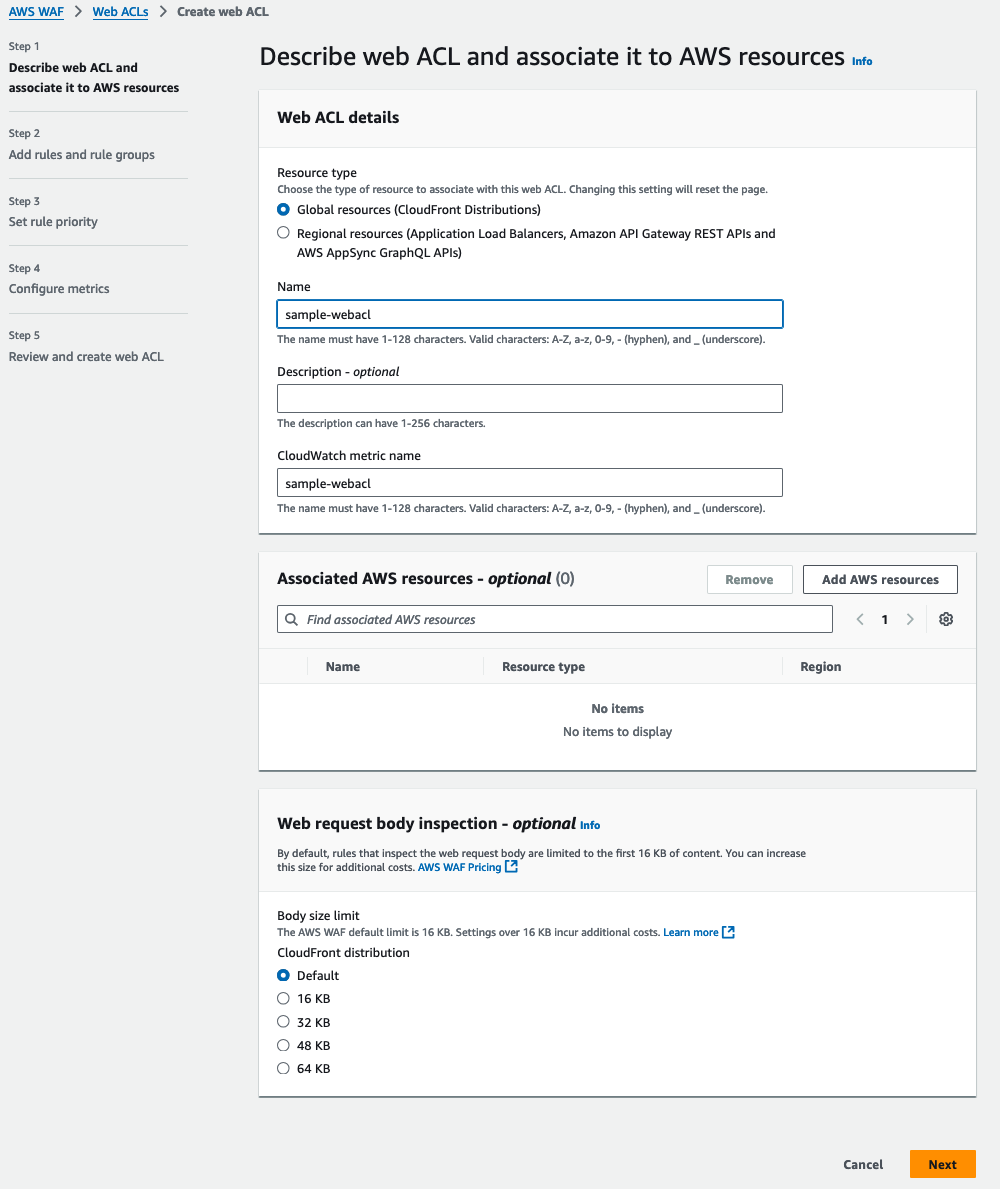The height and width of the screenshot is (1189, 1000).
Task: Click external link icon beside Learn more
Action: pos(729,932)
